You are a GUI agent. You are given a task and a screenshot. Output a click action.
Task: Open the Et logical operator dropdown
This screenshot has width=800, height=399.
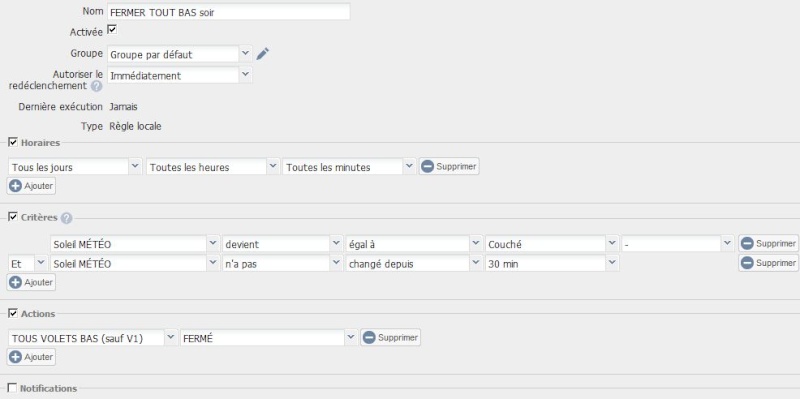click(28, 263)
